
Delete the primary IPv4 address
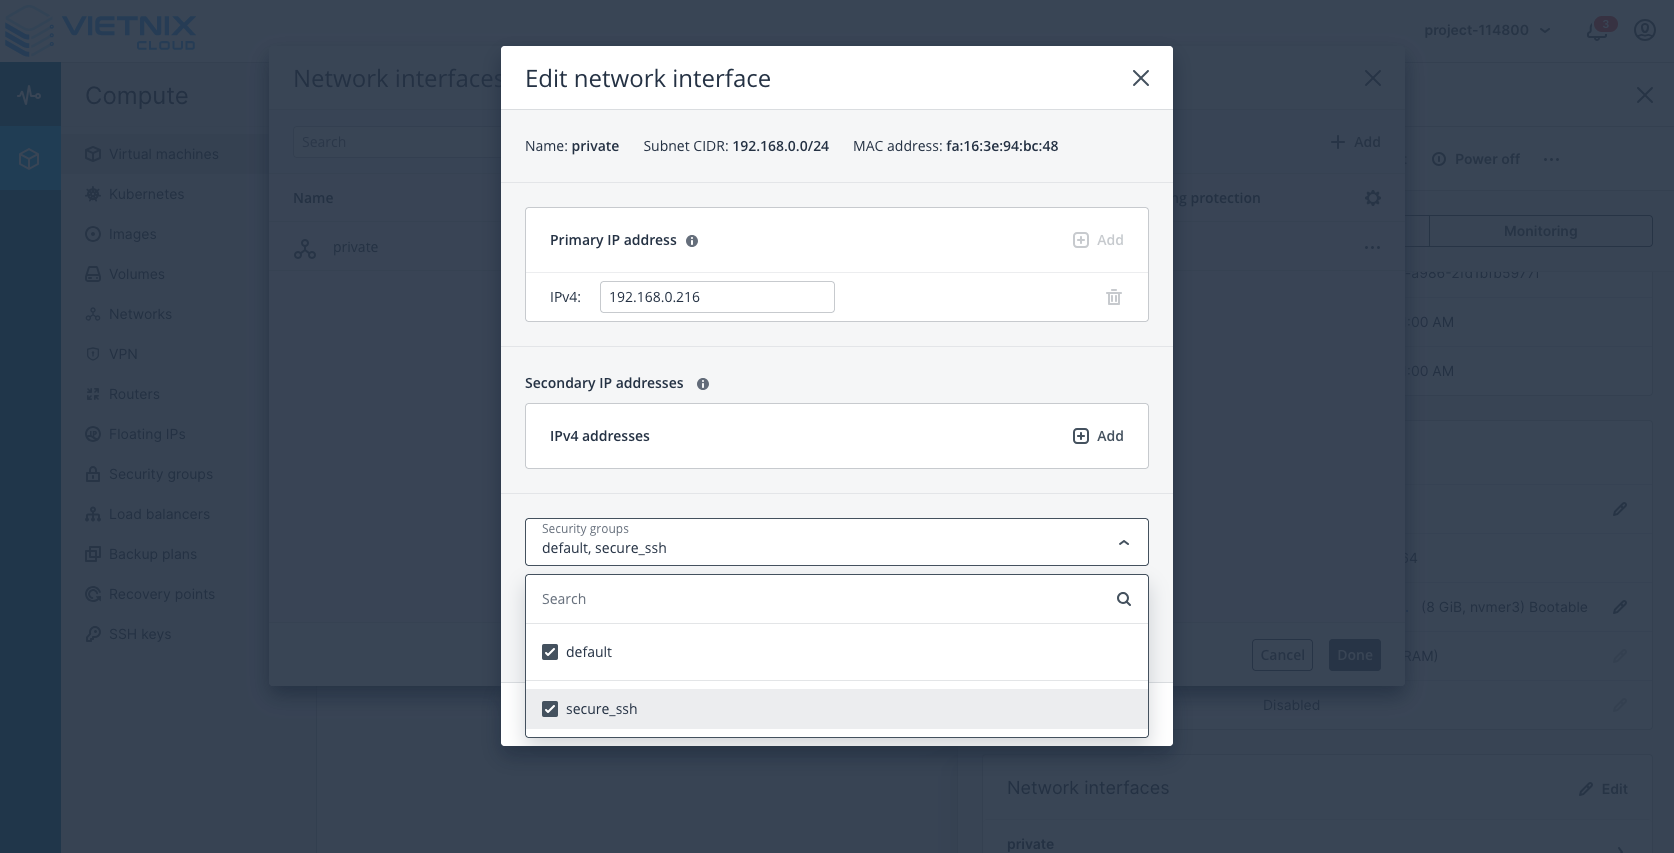tap(1113, 297)
